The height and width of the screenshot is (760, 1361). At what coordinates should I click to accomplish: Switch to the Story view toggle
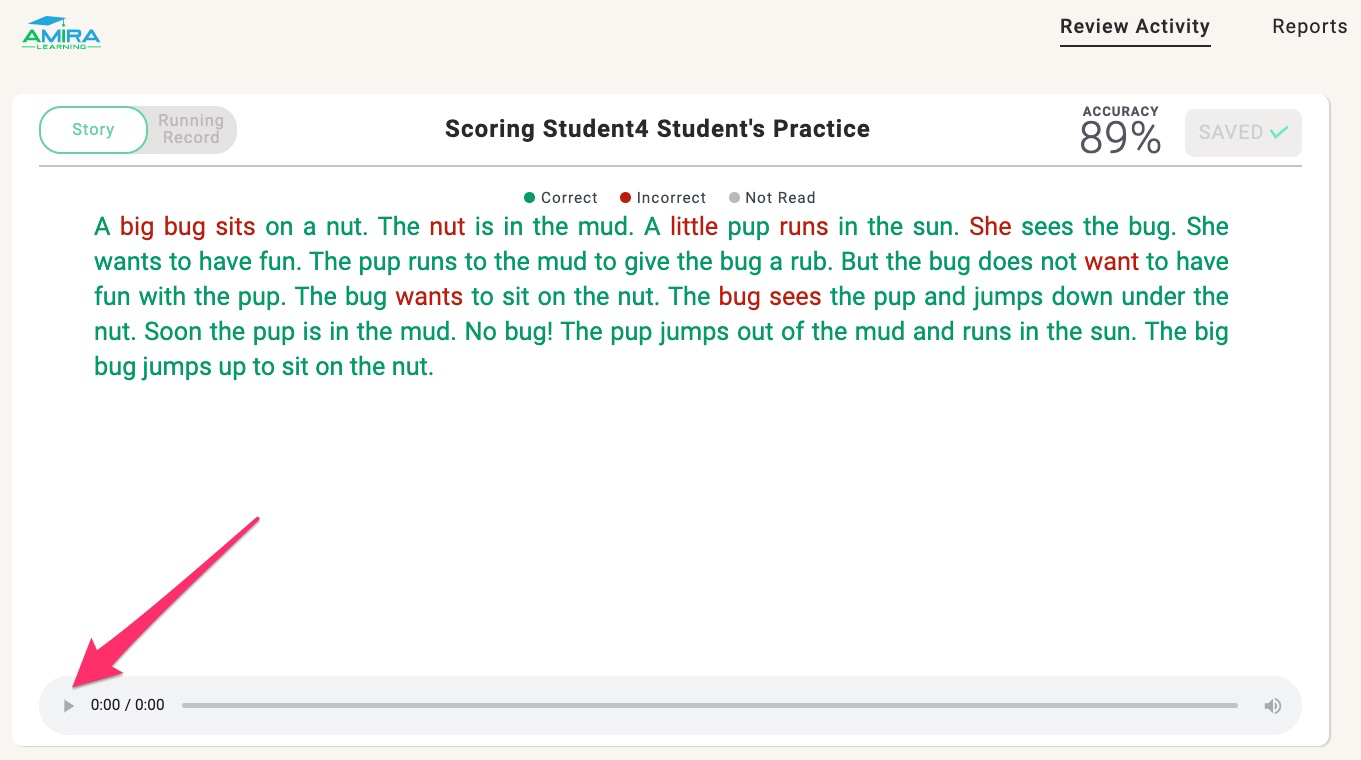point(93,130)
